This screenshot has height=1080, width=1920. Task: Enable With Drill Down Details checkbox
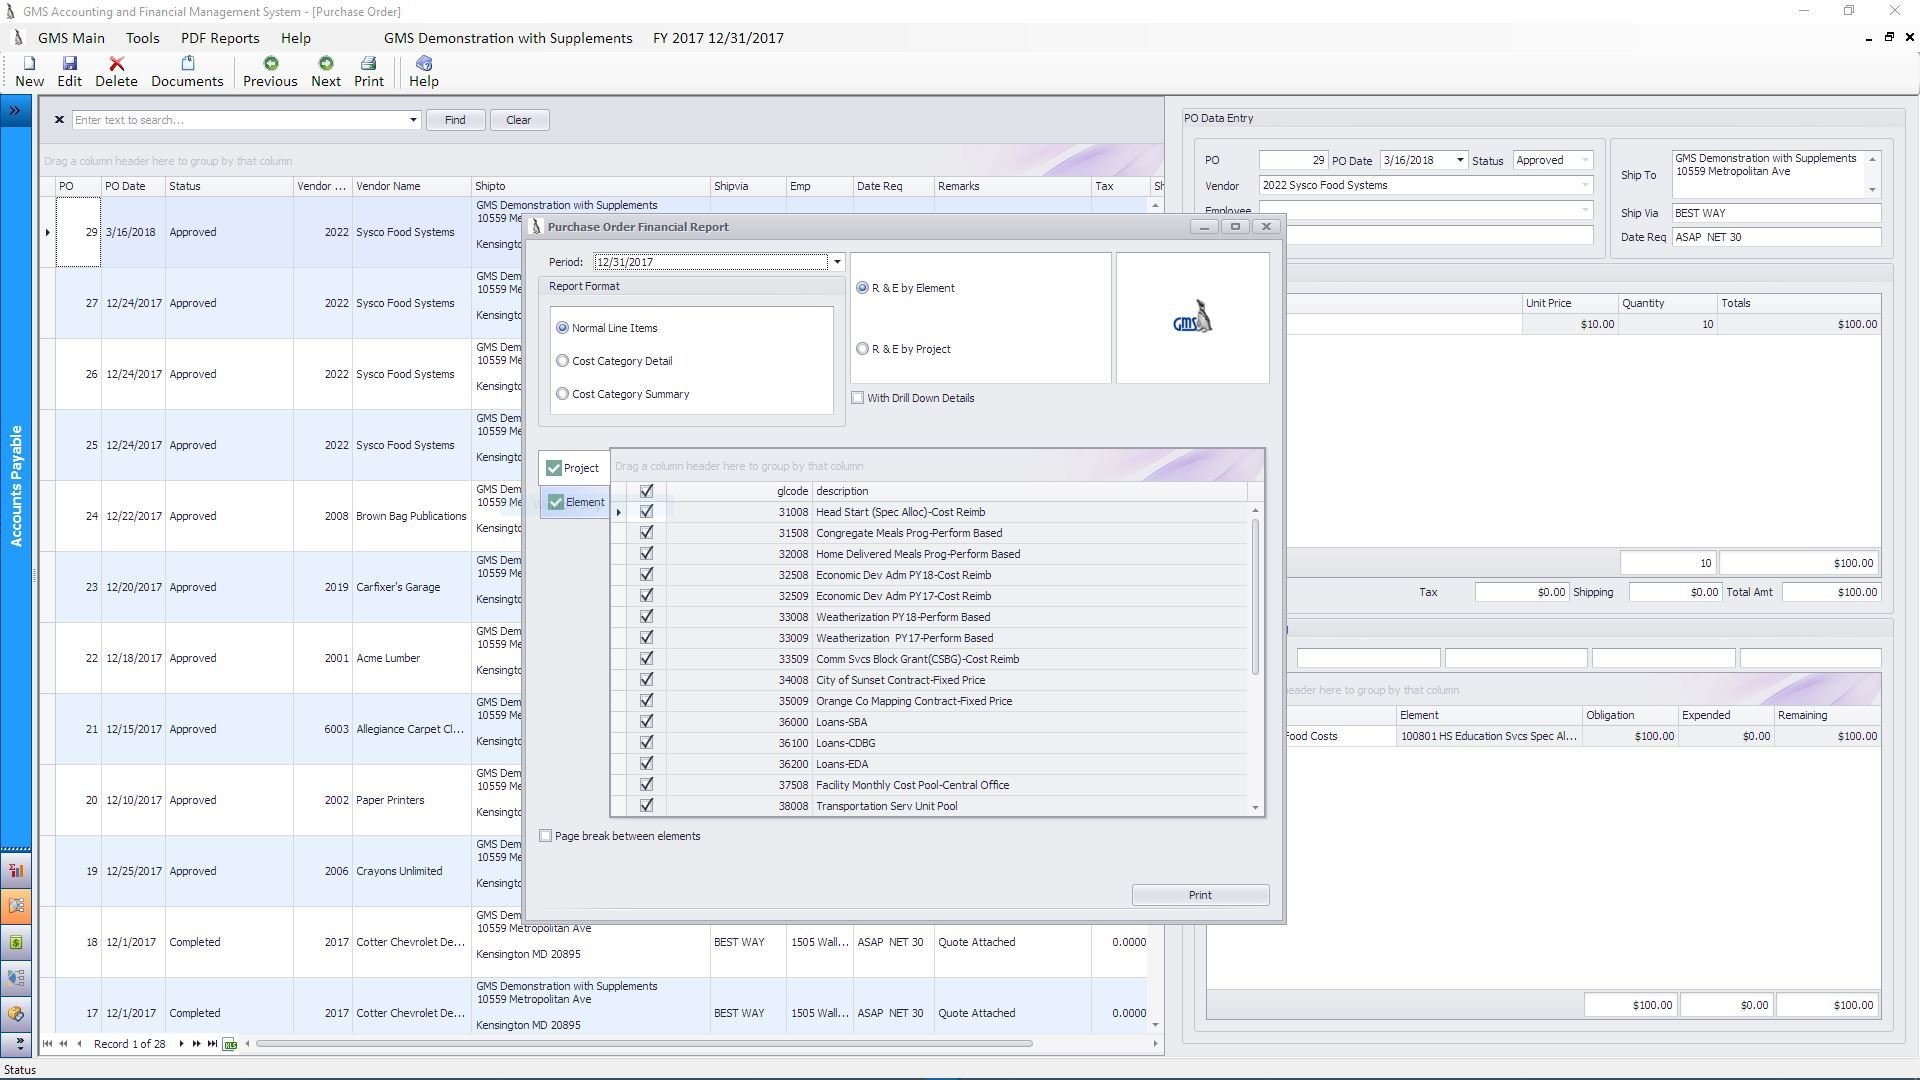(x=858, y=398)
